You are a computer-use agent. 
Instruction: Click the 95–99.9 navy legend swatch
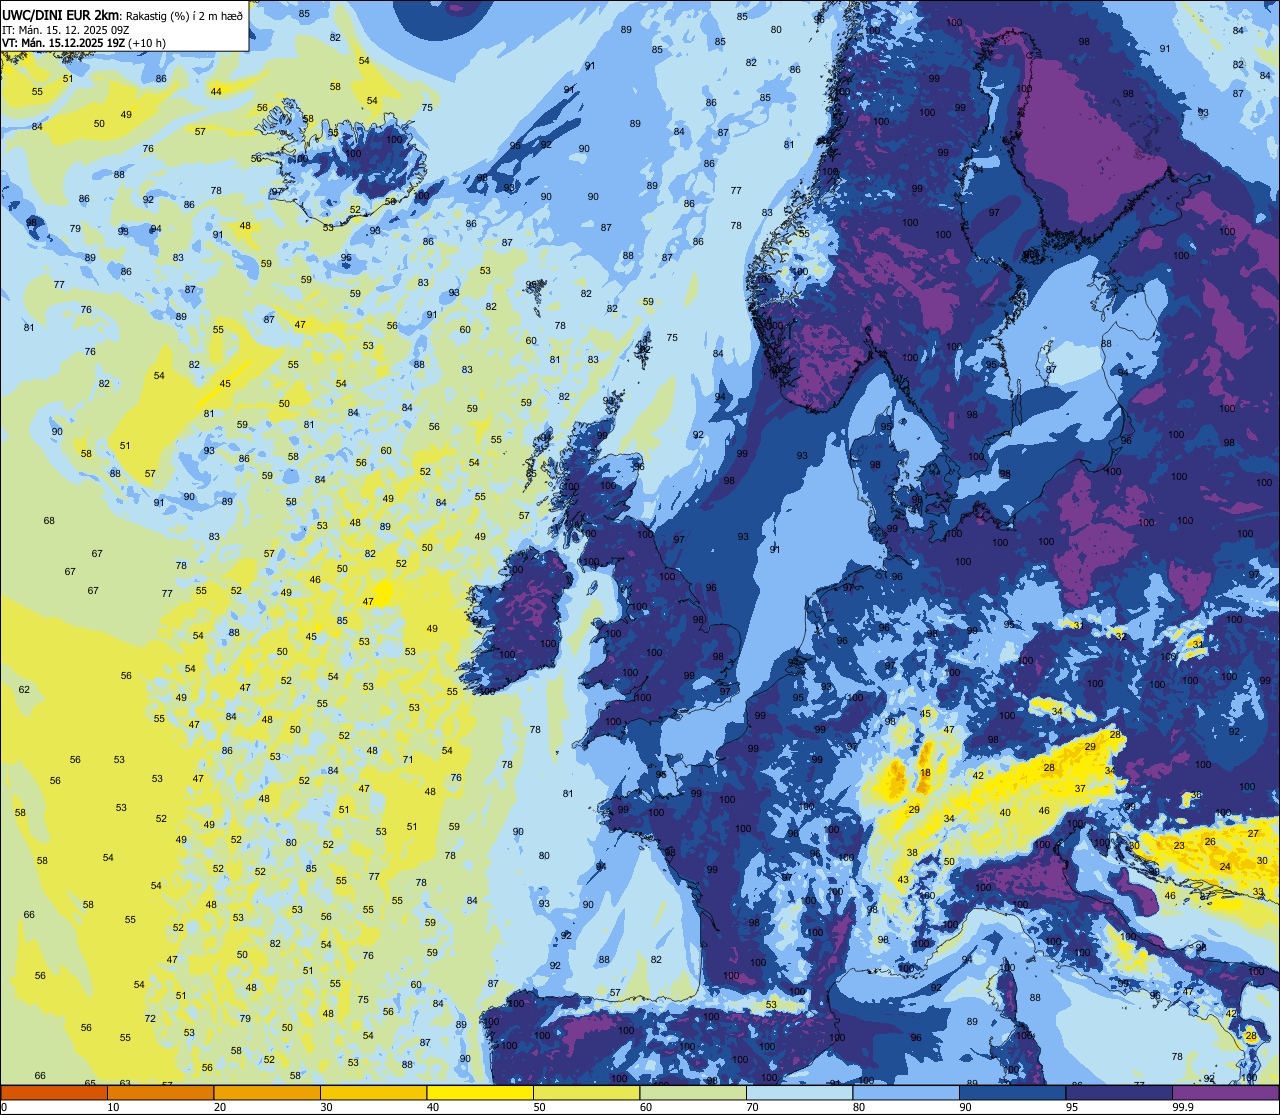pyautogui.click(x=1119, y=1093)
